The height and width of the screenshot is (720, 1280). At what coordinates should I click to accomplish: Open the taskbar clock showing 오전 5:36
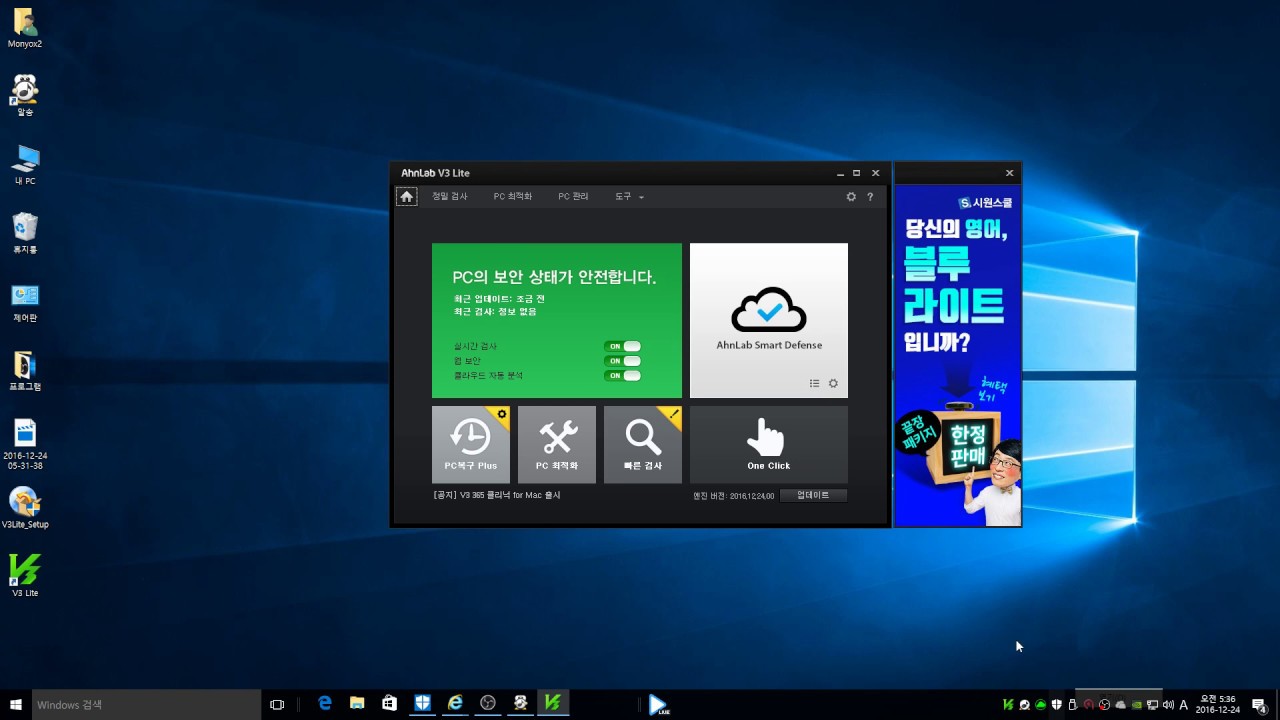point(1218,705)
